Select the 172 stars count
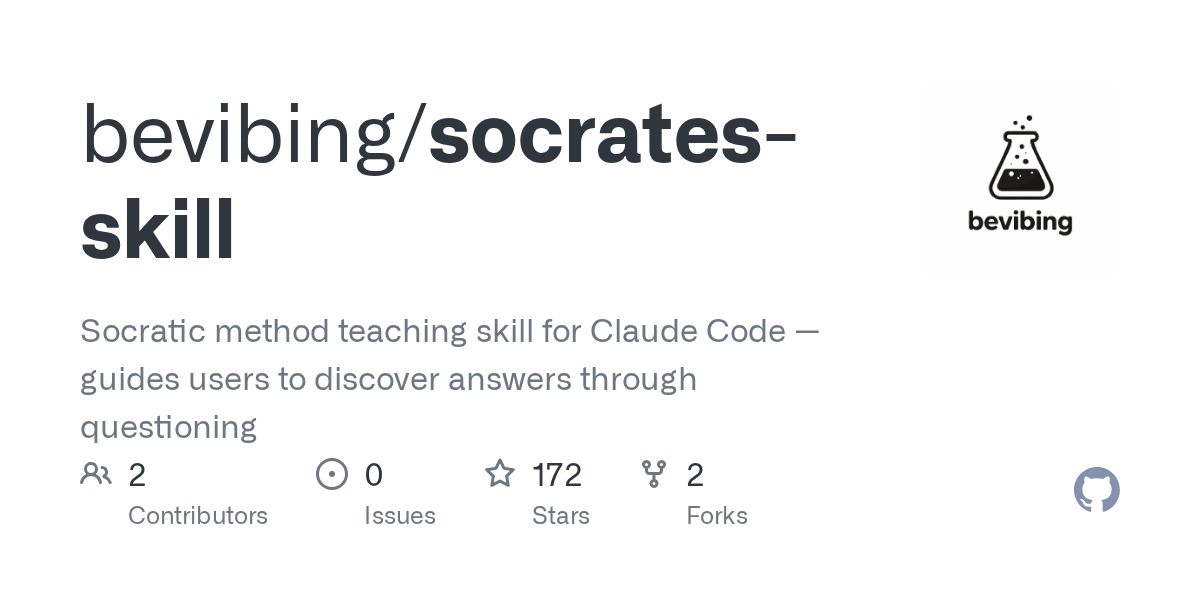Viewport: 1200px width, 600px height. coord(557,475)
